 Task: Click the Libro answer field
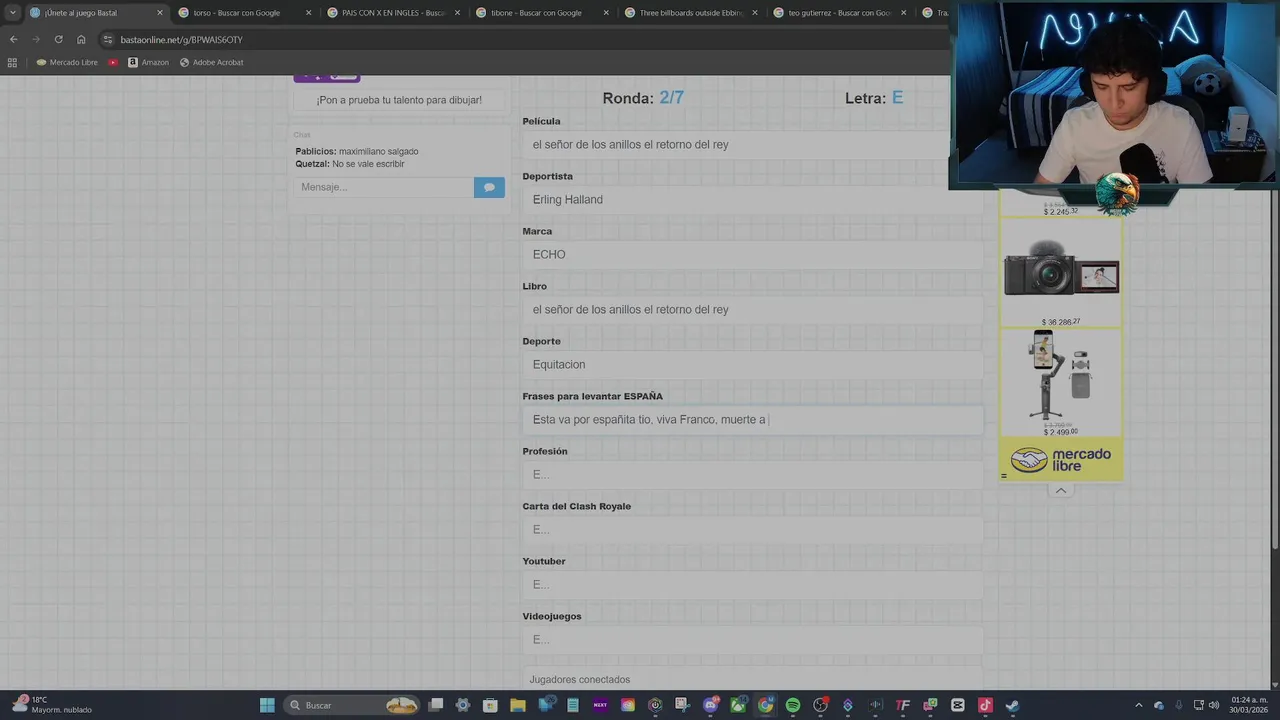point(752,309)
